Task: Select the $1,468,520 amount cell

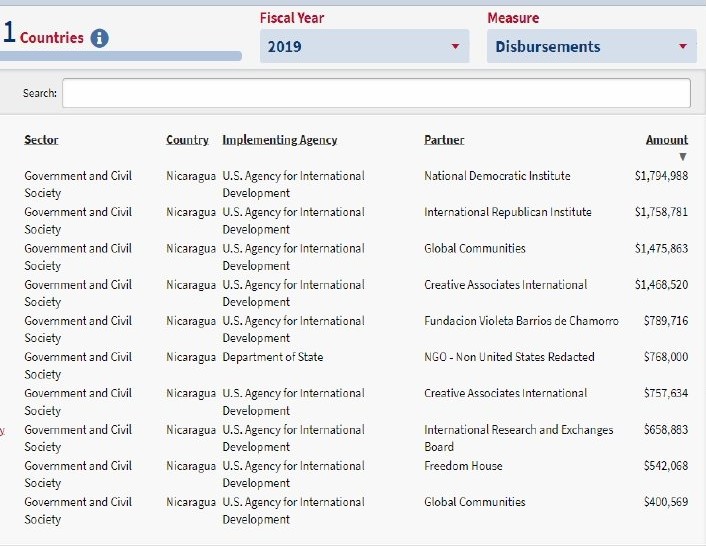Action: (x=661, y=285)
